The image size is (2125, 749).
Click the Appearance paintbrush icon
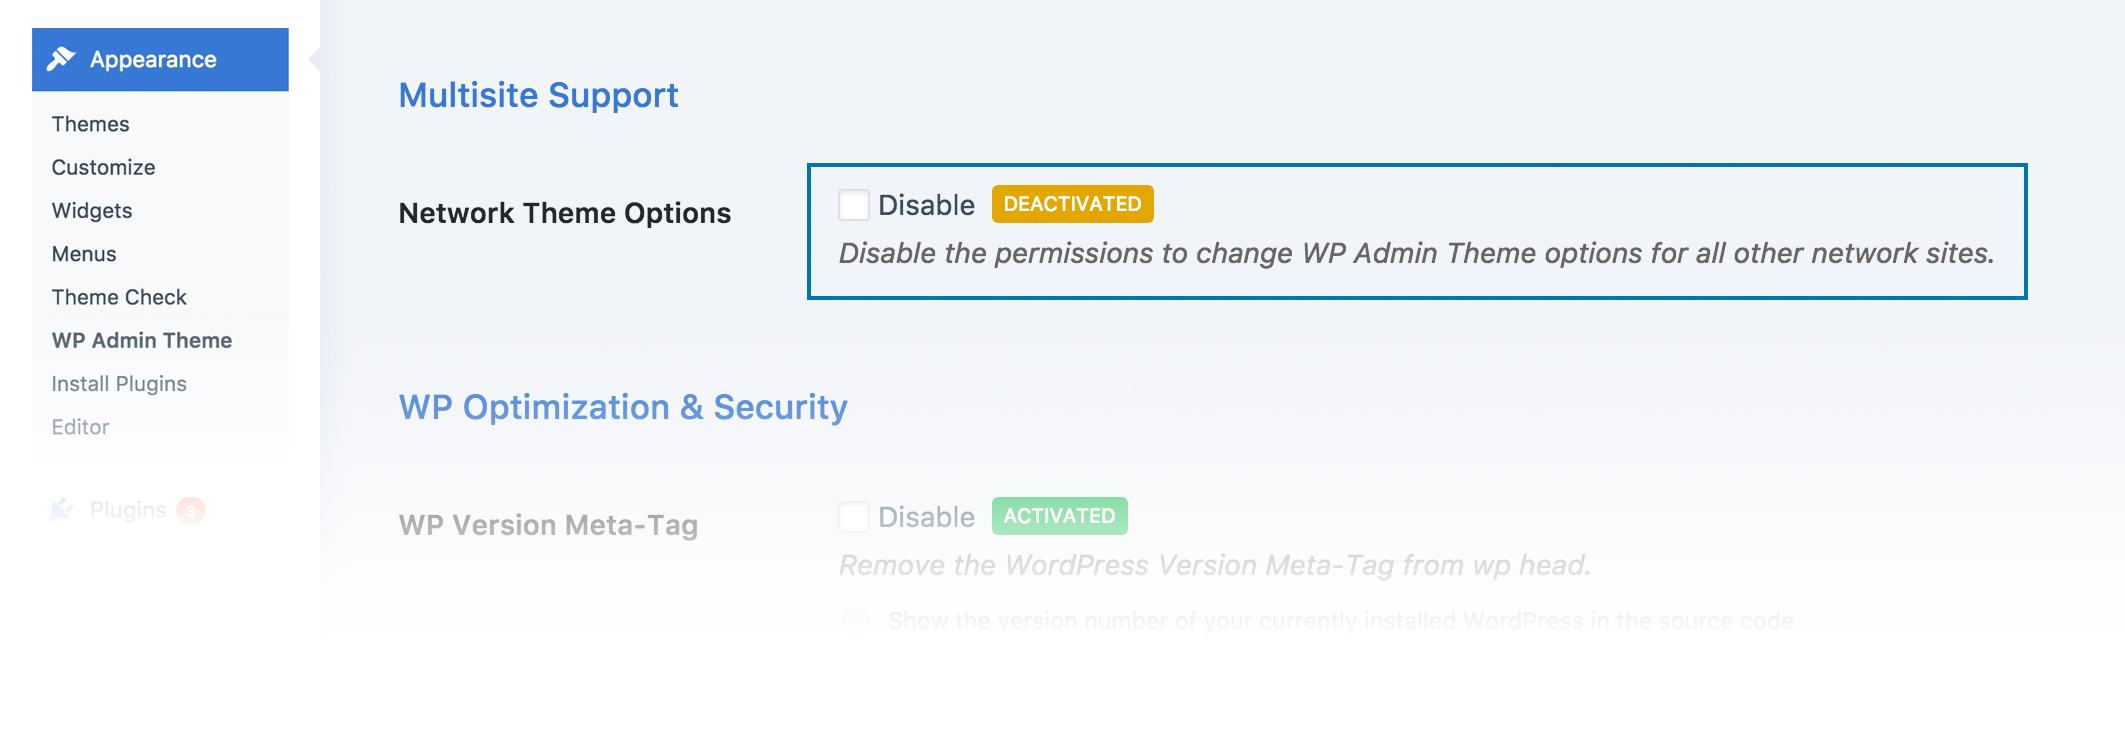[61, 59]
